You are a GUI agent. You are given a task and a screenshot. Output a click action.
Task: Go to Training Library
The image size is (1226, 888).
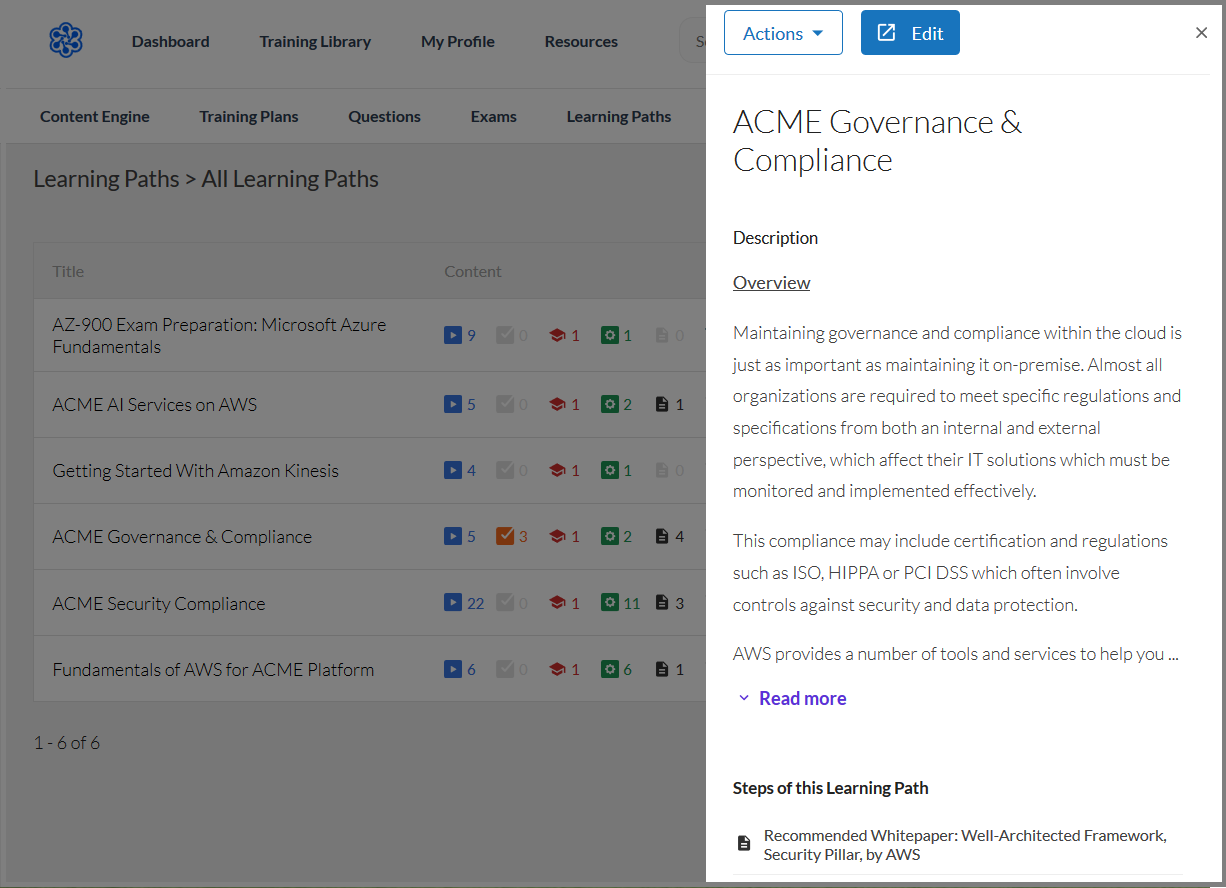(315, 41)
